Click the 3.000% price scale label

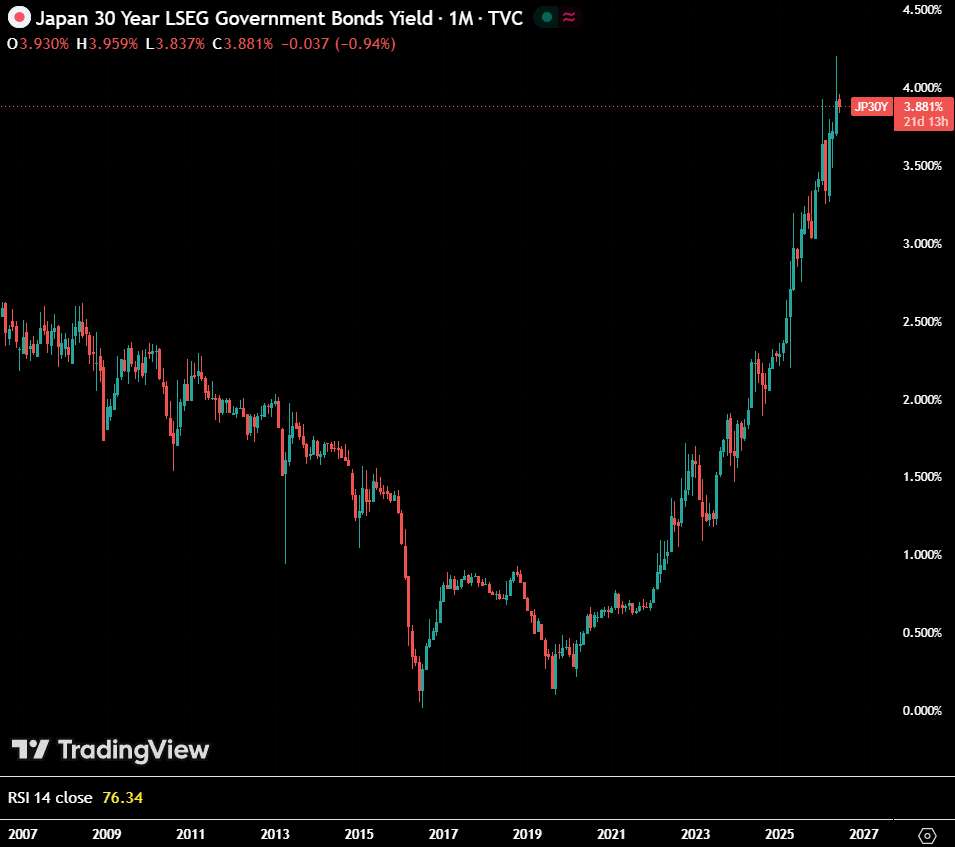922,244
